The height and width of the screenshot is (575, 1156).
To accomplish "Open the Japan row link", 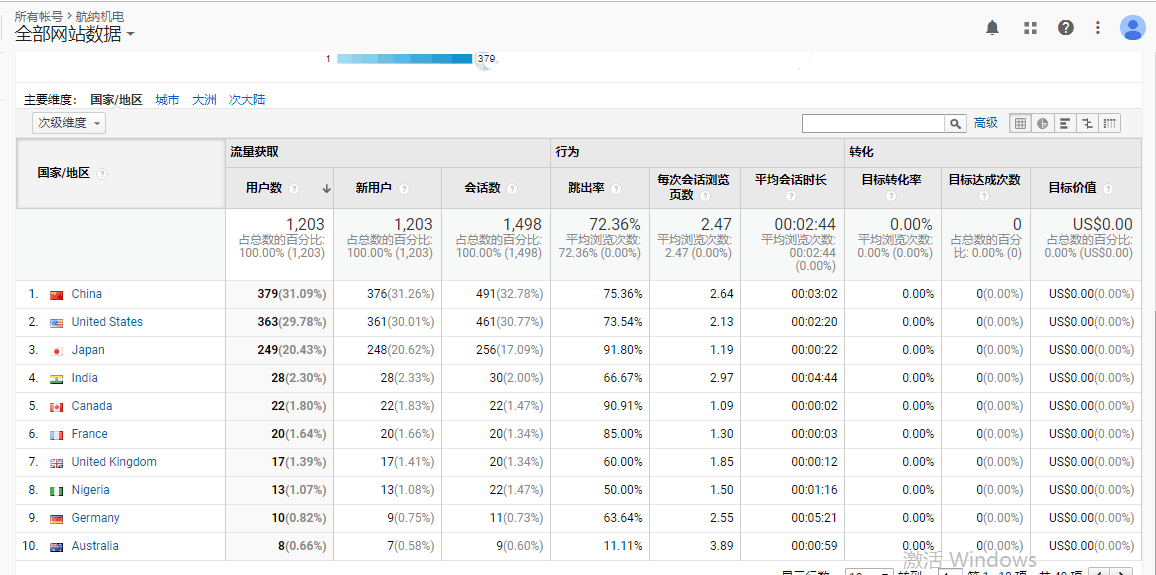I will (x=88, y=350).
